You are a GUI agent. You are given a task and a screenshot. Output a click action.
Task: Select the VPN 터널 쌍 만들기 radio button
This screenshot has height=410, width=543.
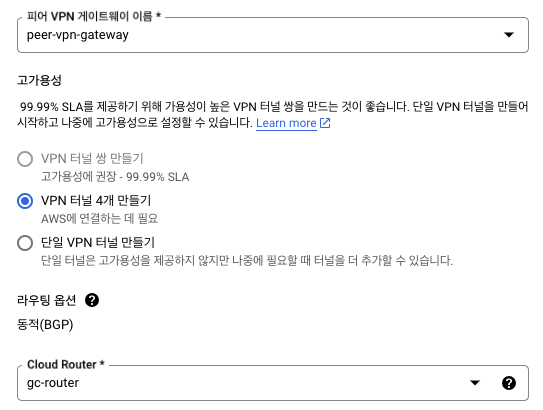click(x=25, y=159)
